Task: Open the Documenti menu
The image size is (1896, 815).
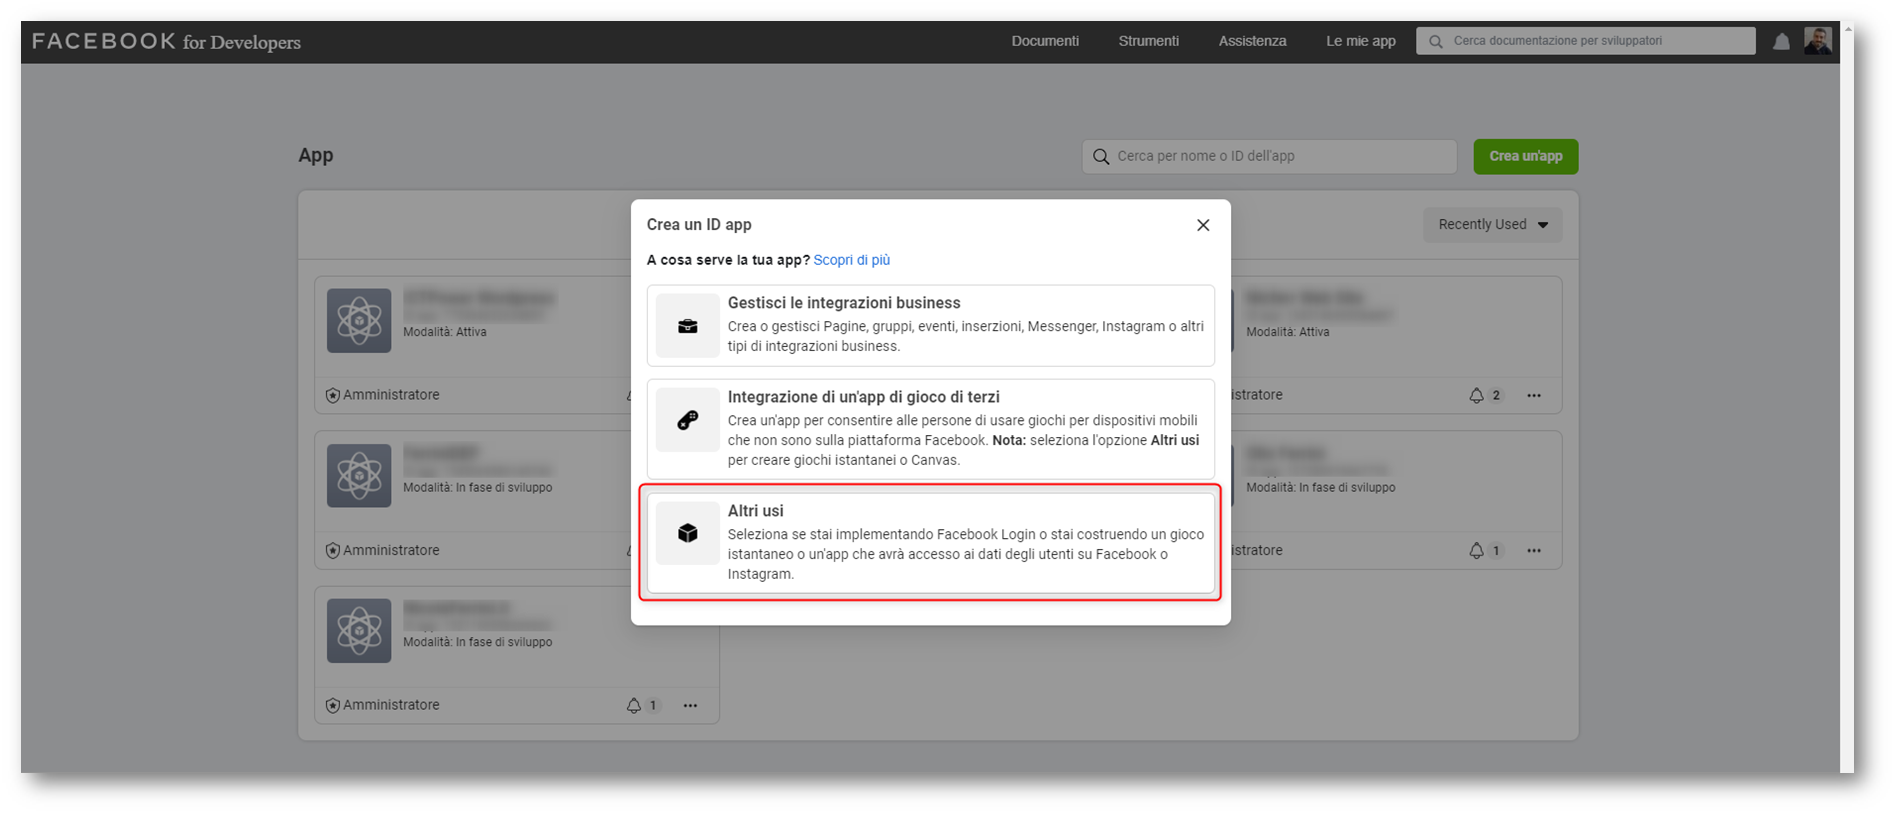Action: [x=1045, y=41]
